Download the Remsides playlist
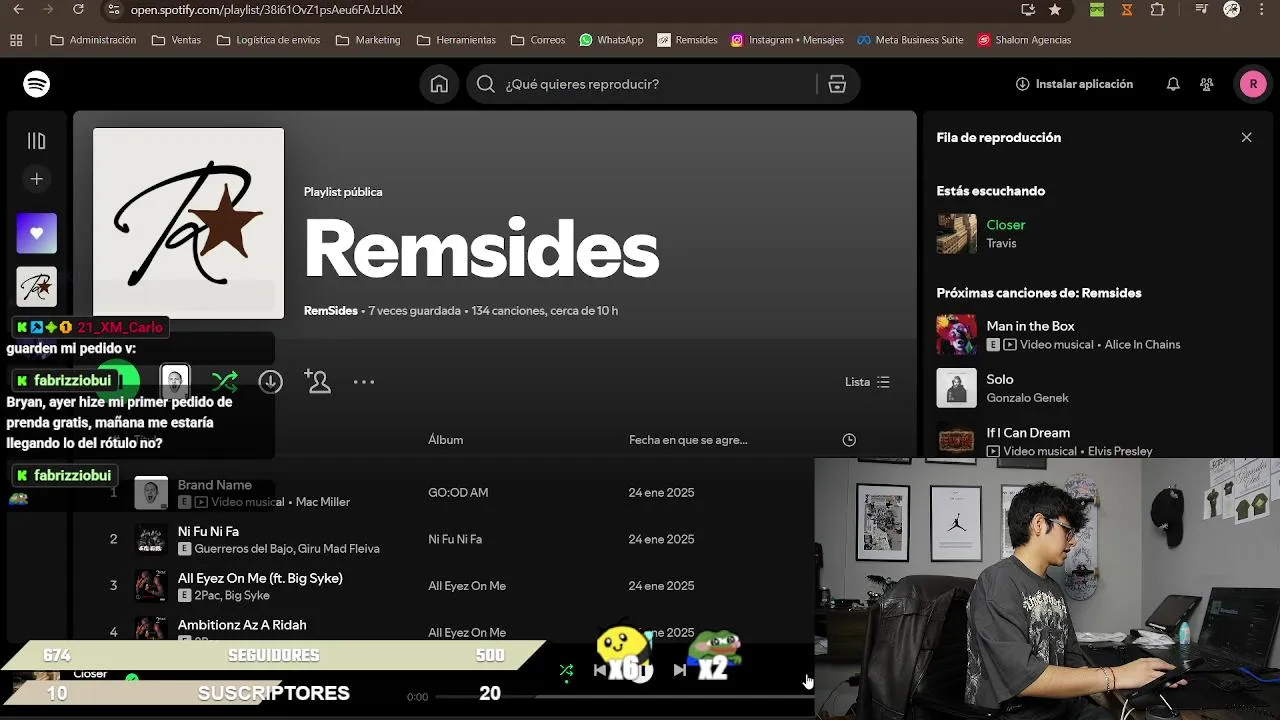The width and height of the screenshot is (1280, 720). click(270, 382)
